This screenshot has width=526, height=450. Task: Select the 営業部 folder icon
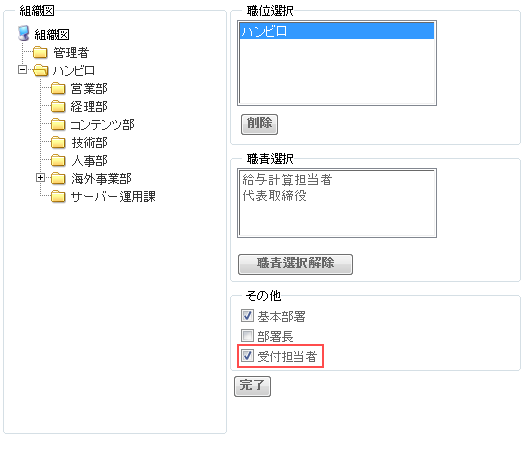(x=58, y=88)
